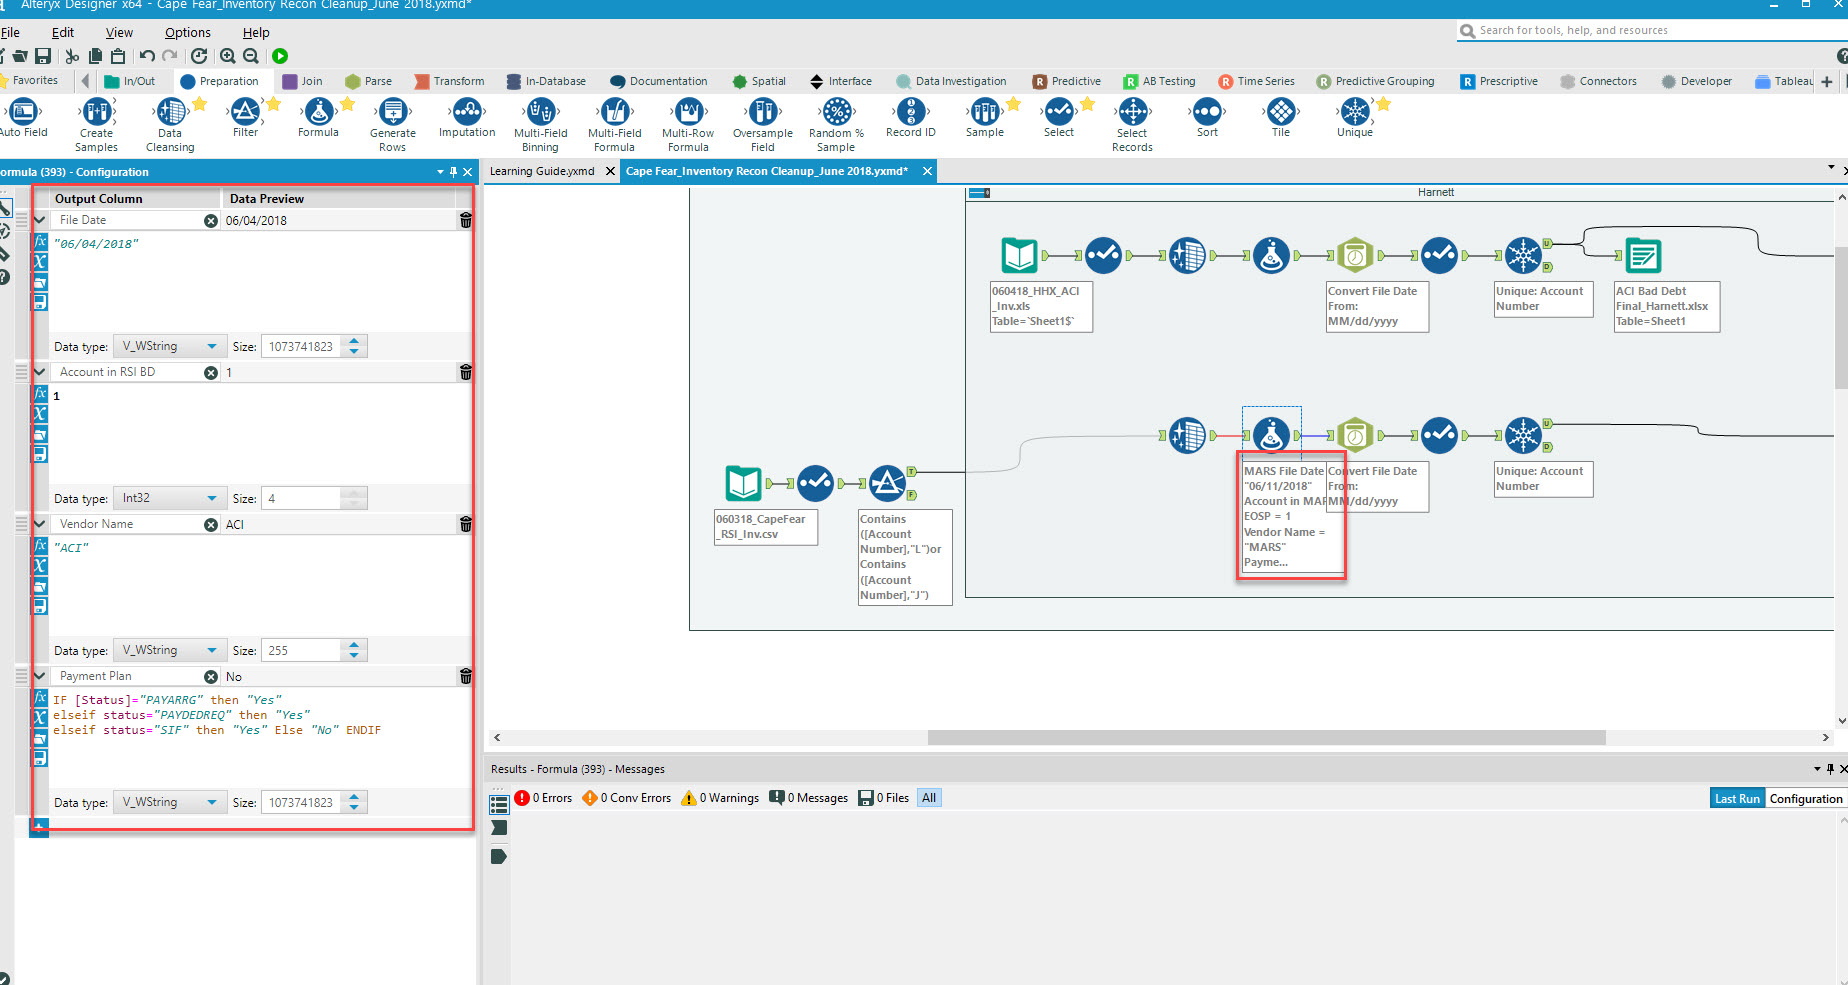The height and width of the screenshot is (985, 1848).
Task: Delete the File Date output column via trash icon
Action: tap(465, 220)
